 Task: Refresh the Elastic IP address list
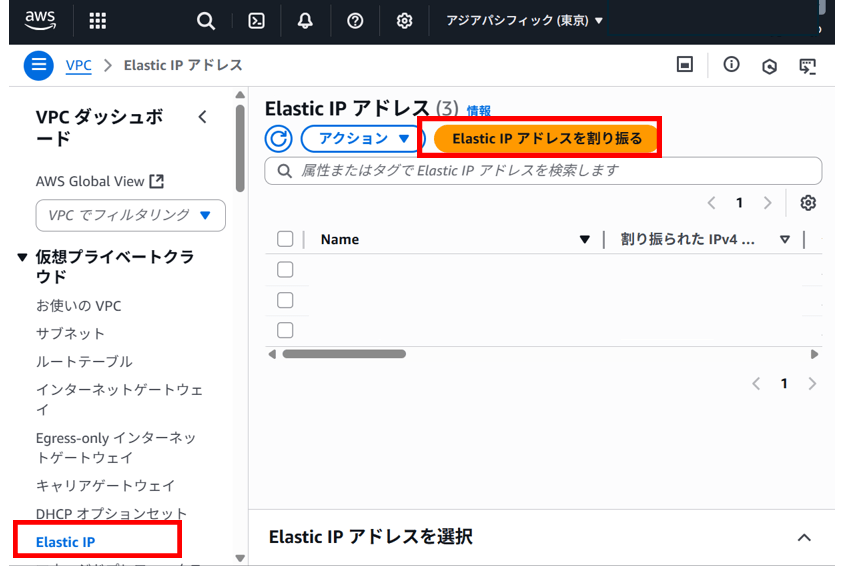click(278, 139)
